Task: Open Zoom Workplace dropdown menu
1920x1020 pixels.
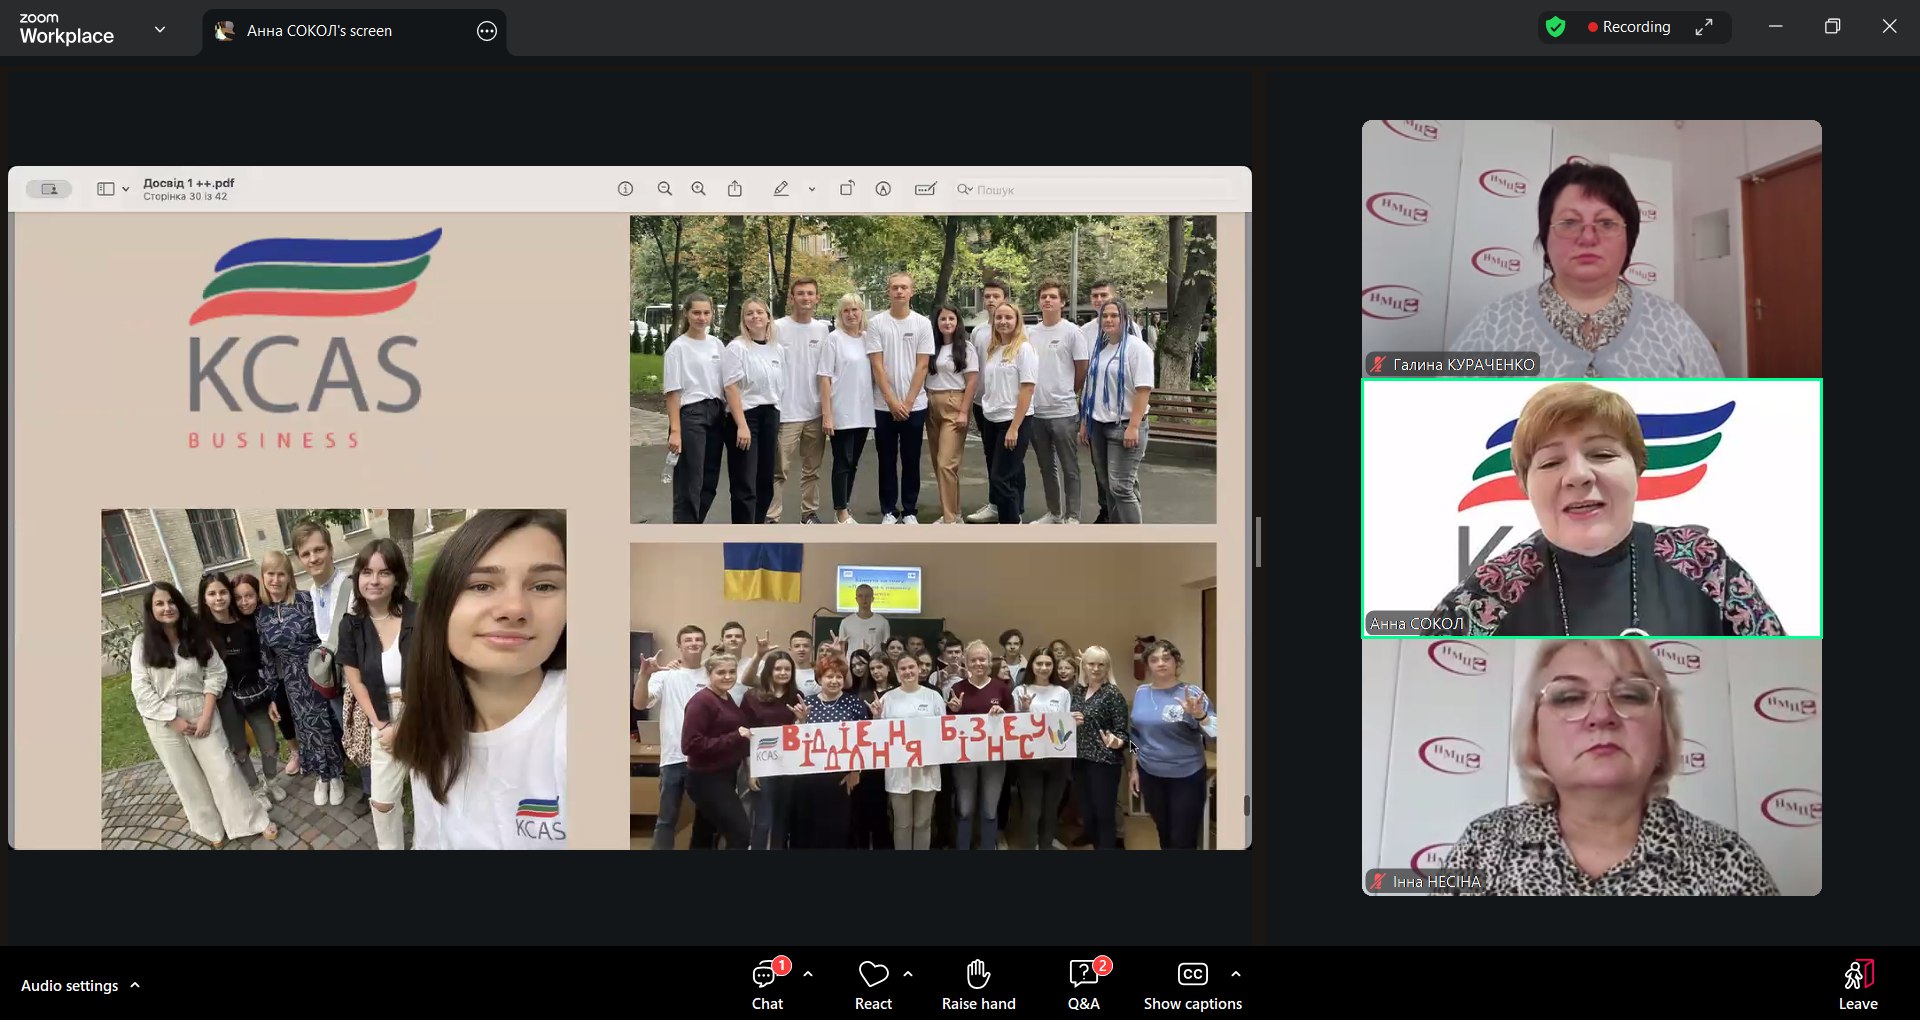Action: [x=160, y=30]
